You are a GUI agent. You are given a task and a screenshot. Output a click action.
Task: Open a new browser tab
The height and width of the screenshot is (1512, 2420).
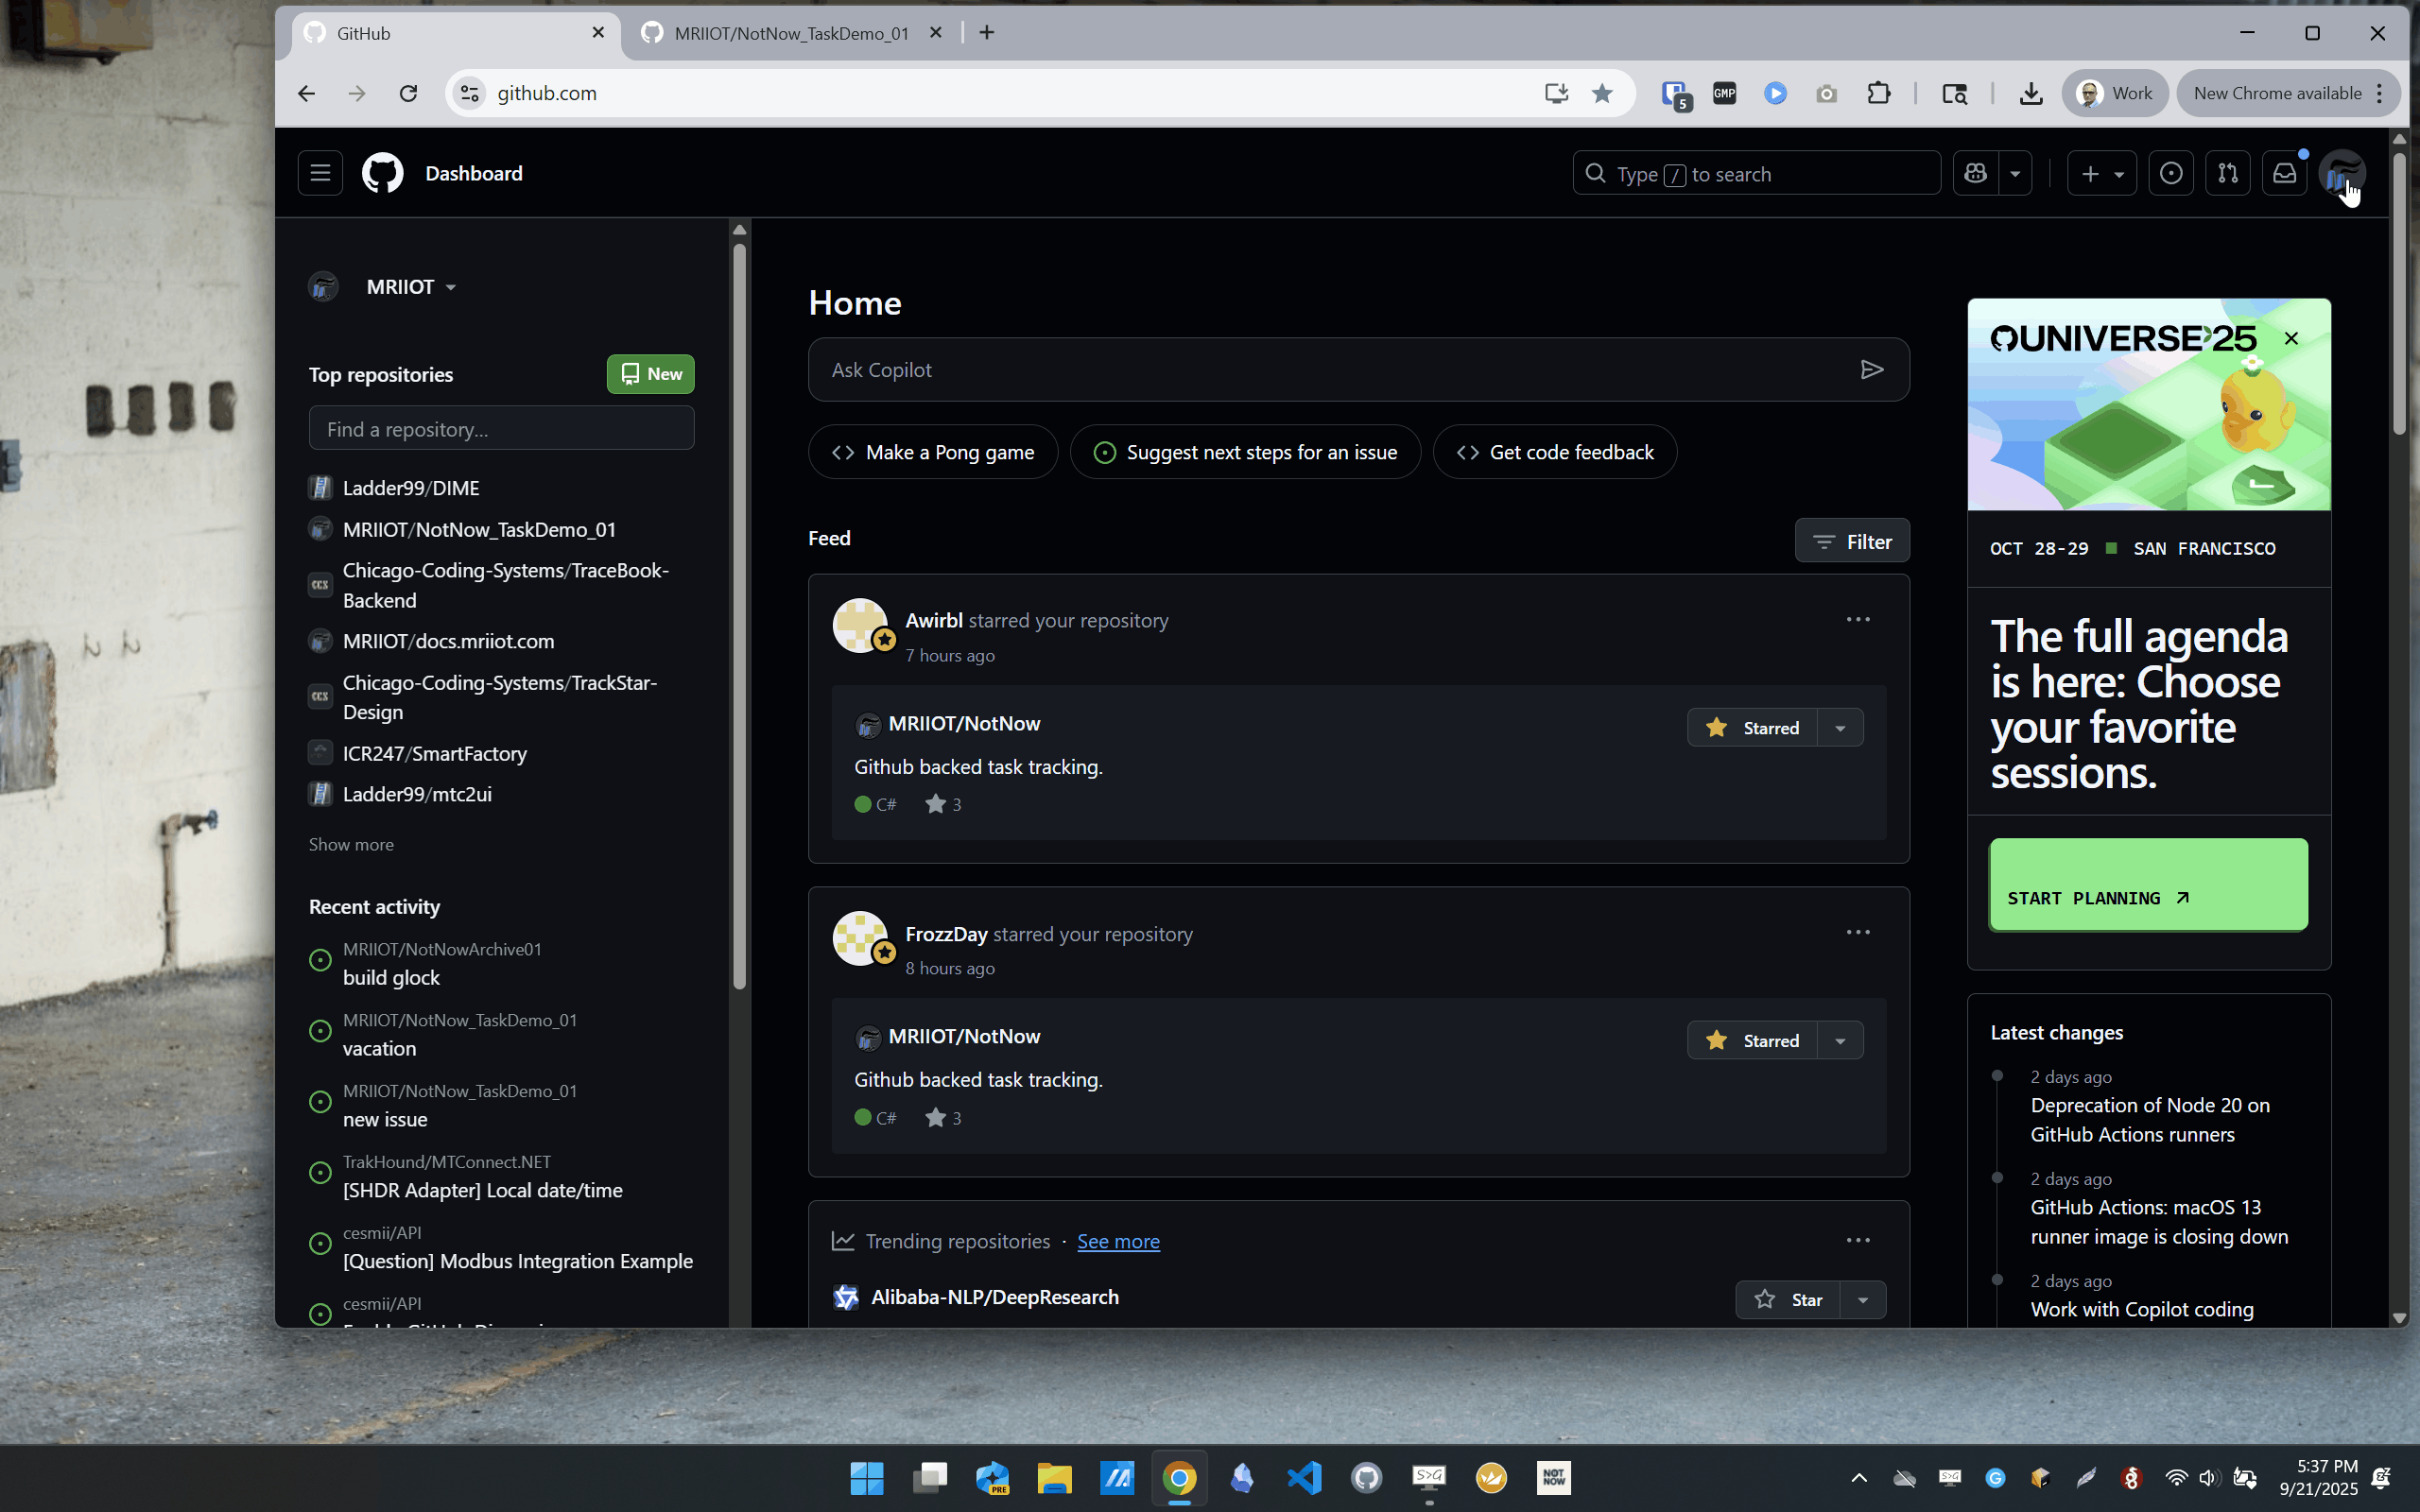point(987,33)
